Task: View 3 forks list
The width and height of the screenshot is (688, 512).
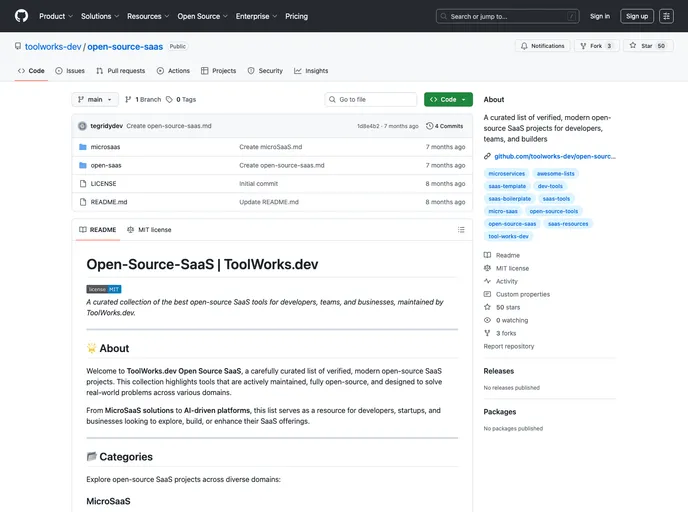Action: coord(500,333)
